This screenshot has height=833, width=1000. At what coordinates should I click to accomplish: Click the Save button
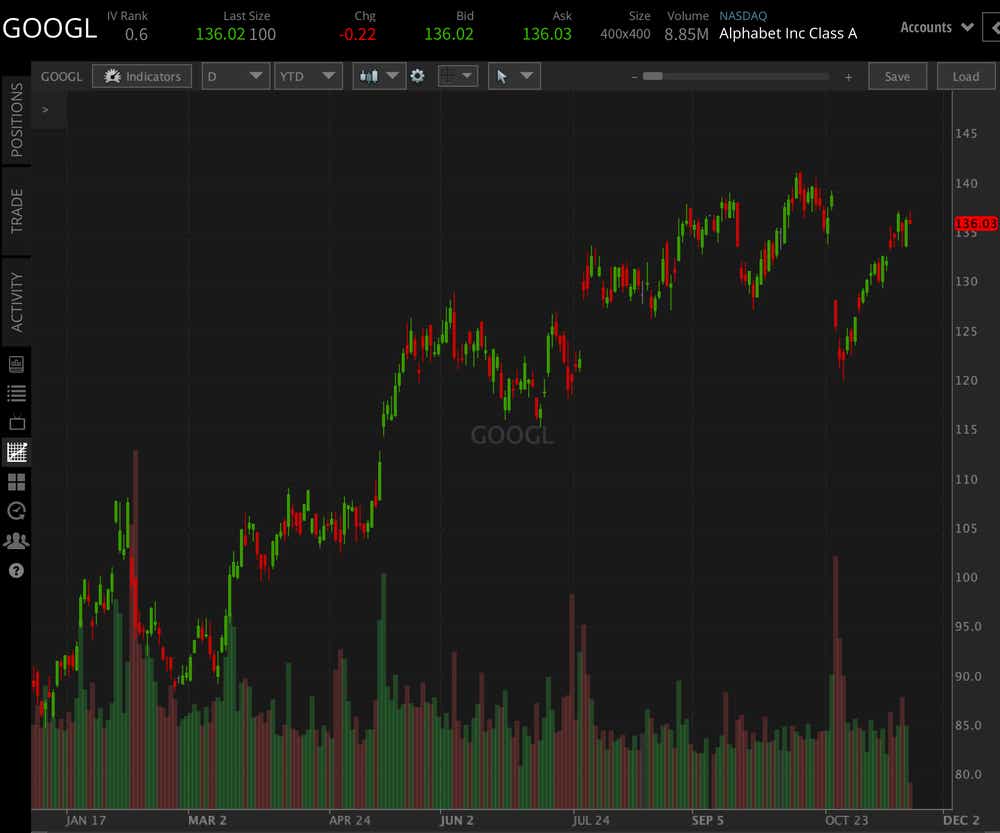click(x=897, y=77)
